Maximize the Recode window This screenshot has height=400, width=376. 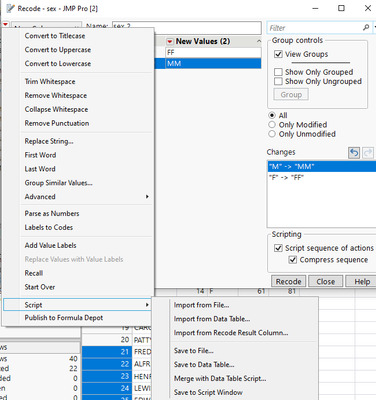click(341, 8)
